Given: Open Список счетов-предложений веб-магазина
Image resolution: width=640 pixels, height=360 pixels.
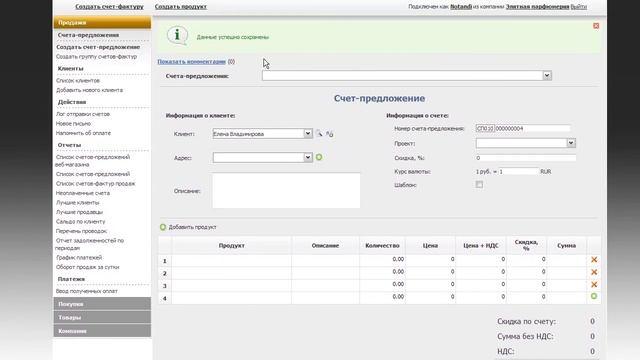Looking at the screenshot, I should (93, 160).
